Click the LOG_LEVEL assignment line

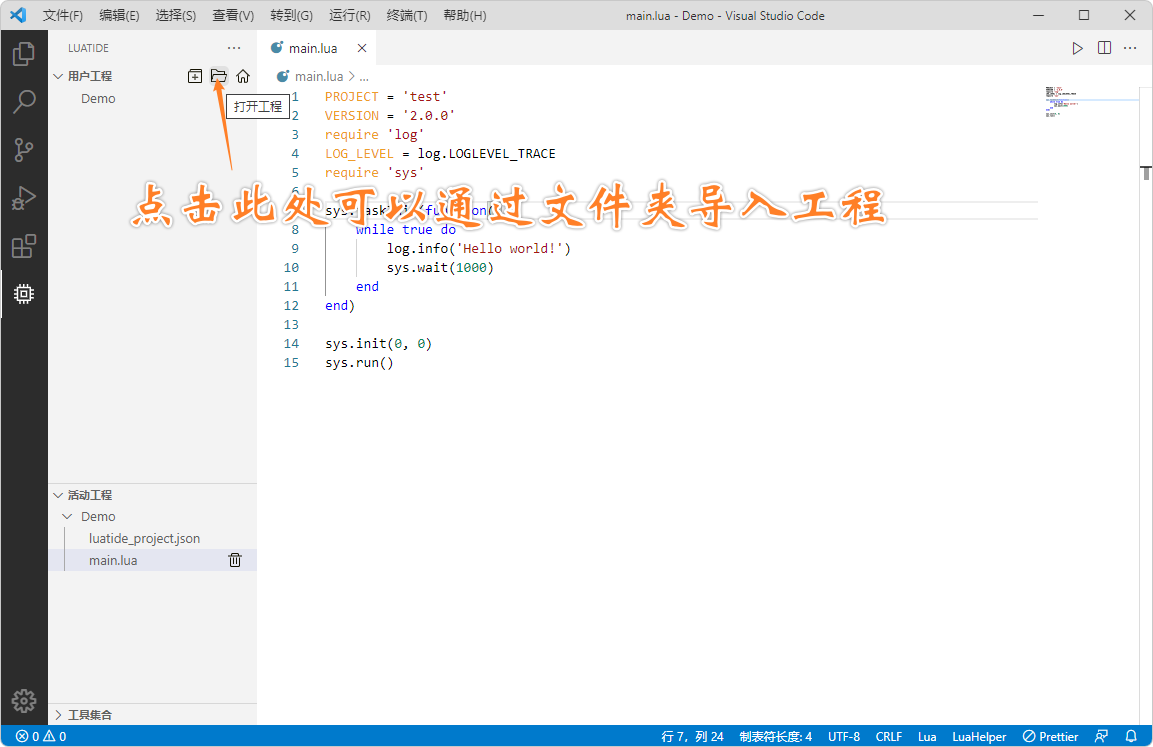440,154
